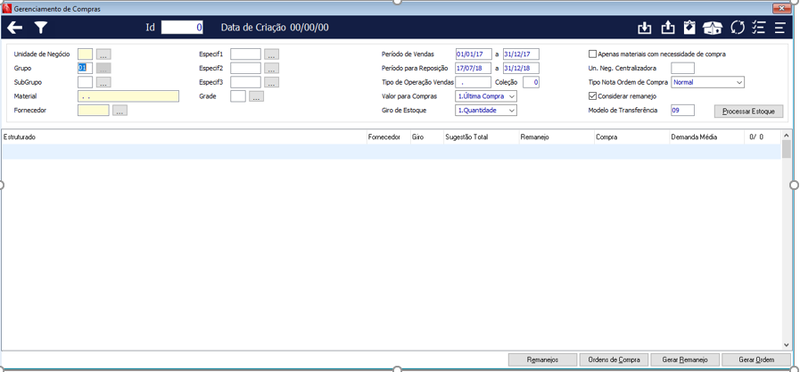Screen dimensions: 800x372
Task: Open the checklist icon
Action: [759, 28]
